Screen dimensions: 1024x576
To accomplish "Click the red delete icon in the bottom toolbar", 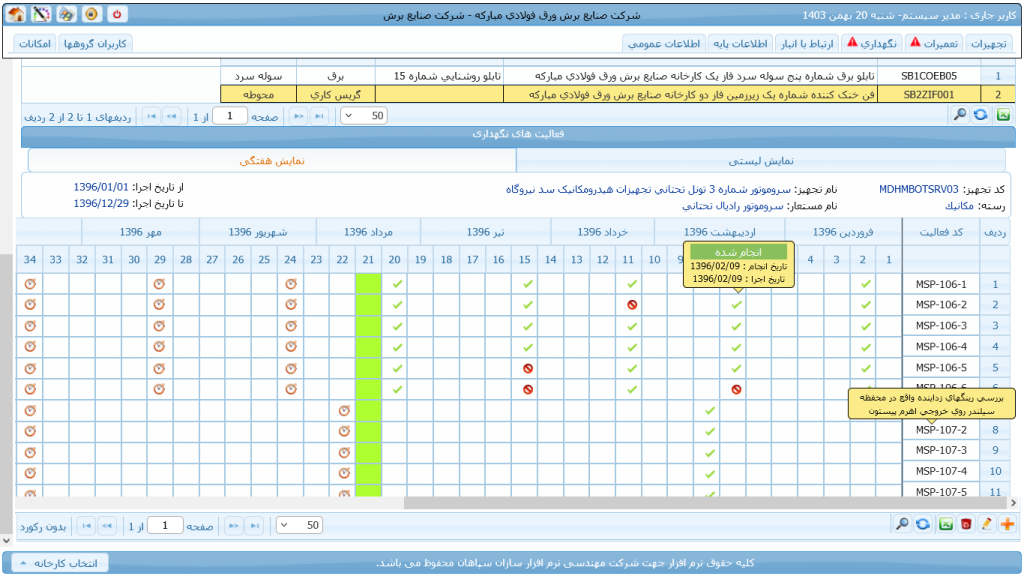I will (x=965, y=524).
